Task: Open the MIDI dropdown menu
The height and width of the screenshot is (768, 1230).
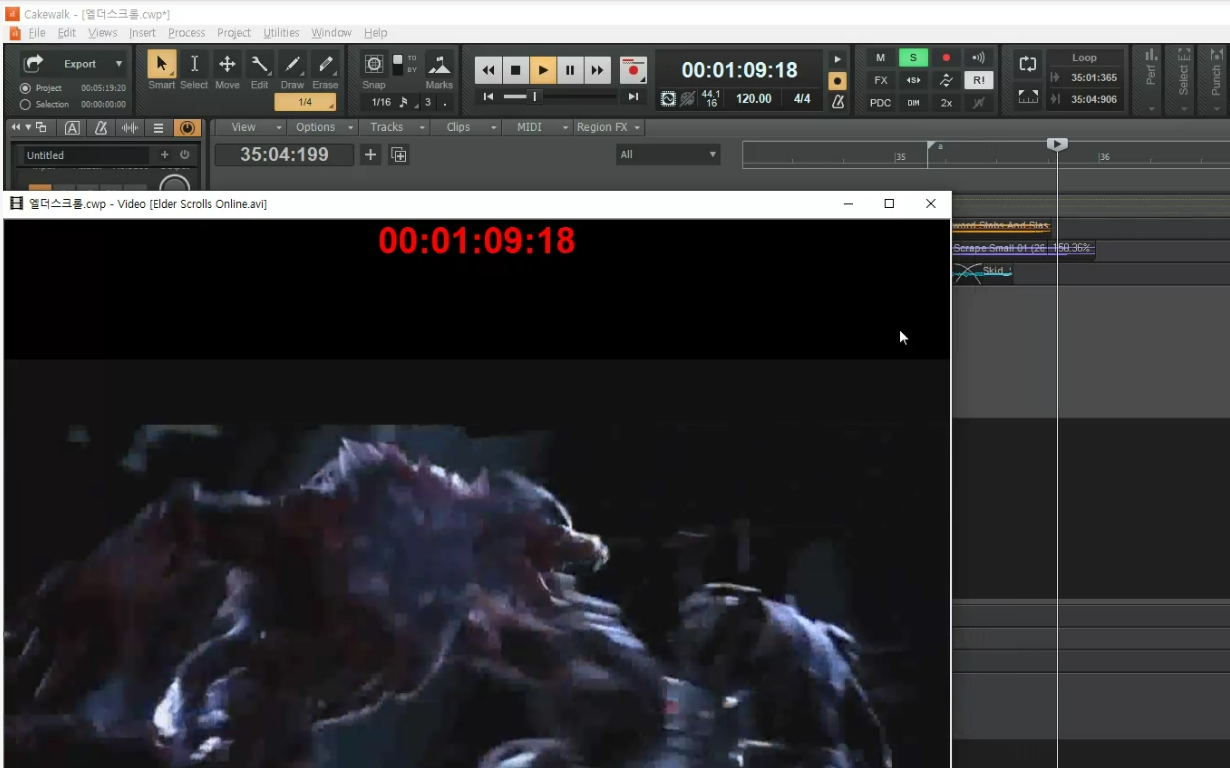Action: 538,127
